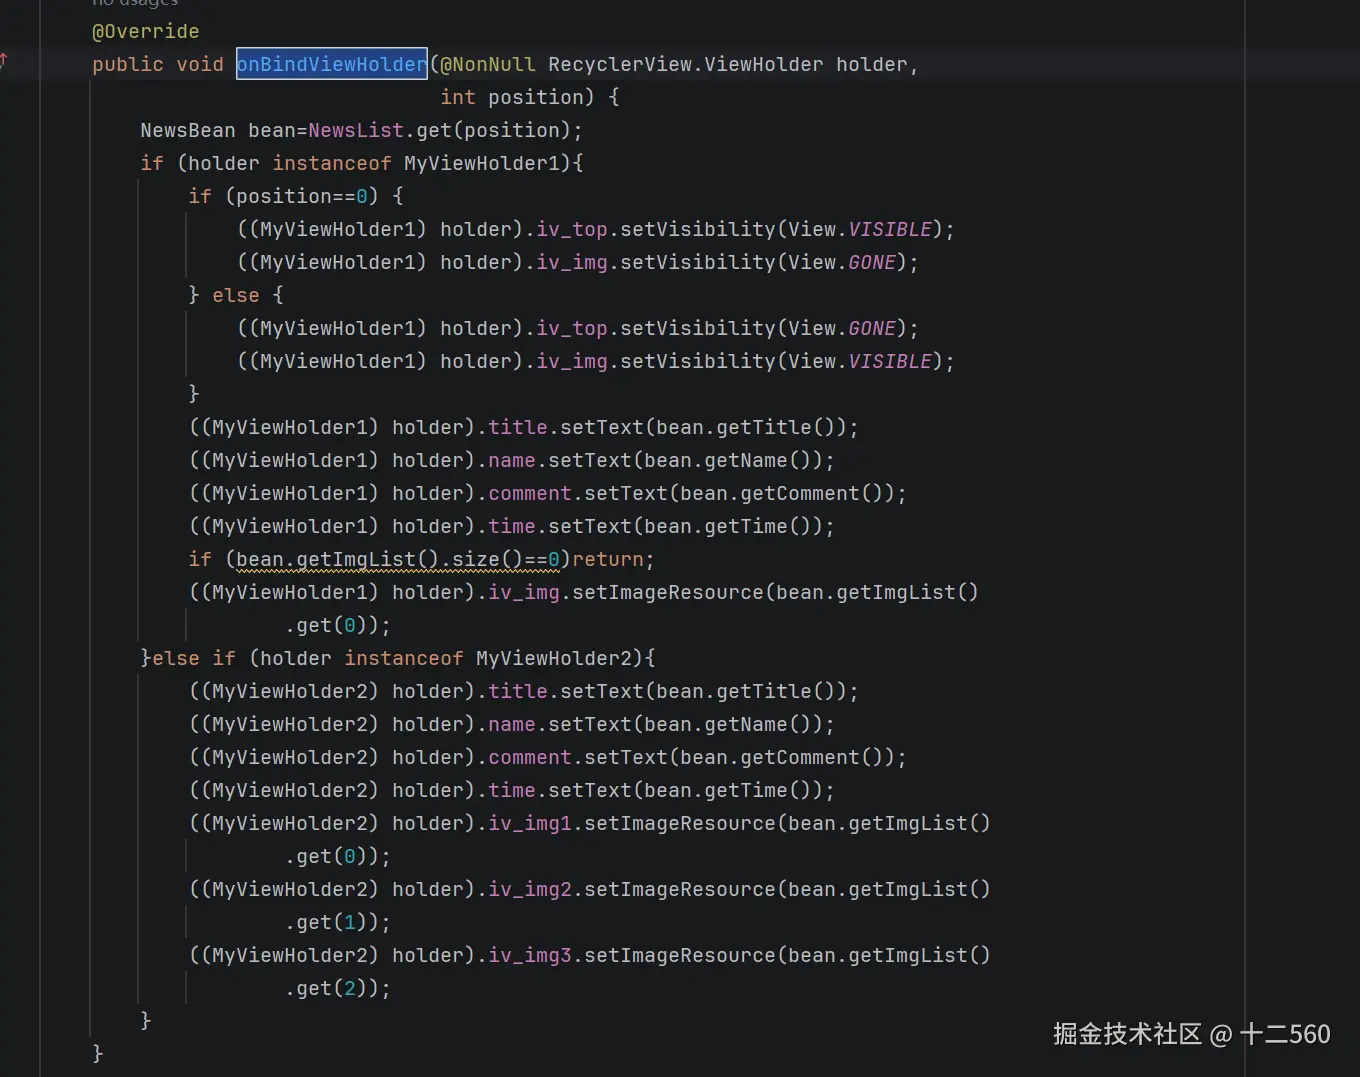The image size is (1360, 1077).
Task: Click the 'void' return type keyword
Action: [200, 64]
